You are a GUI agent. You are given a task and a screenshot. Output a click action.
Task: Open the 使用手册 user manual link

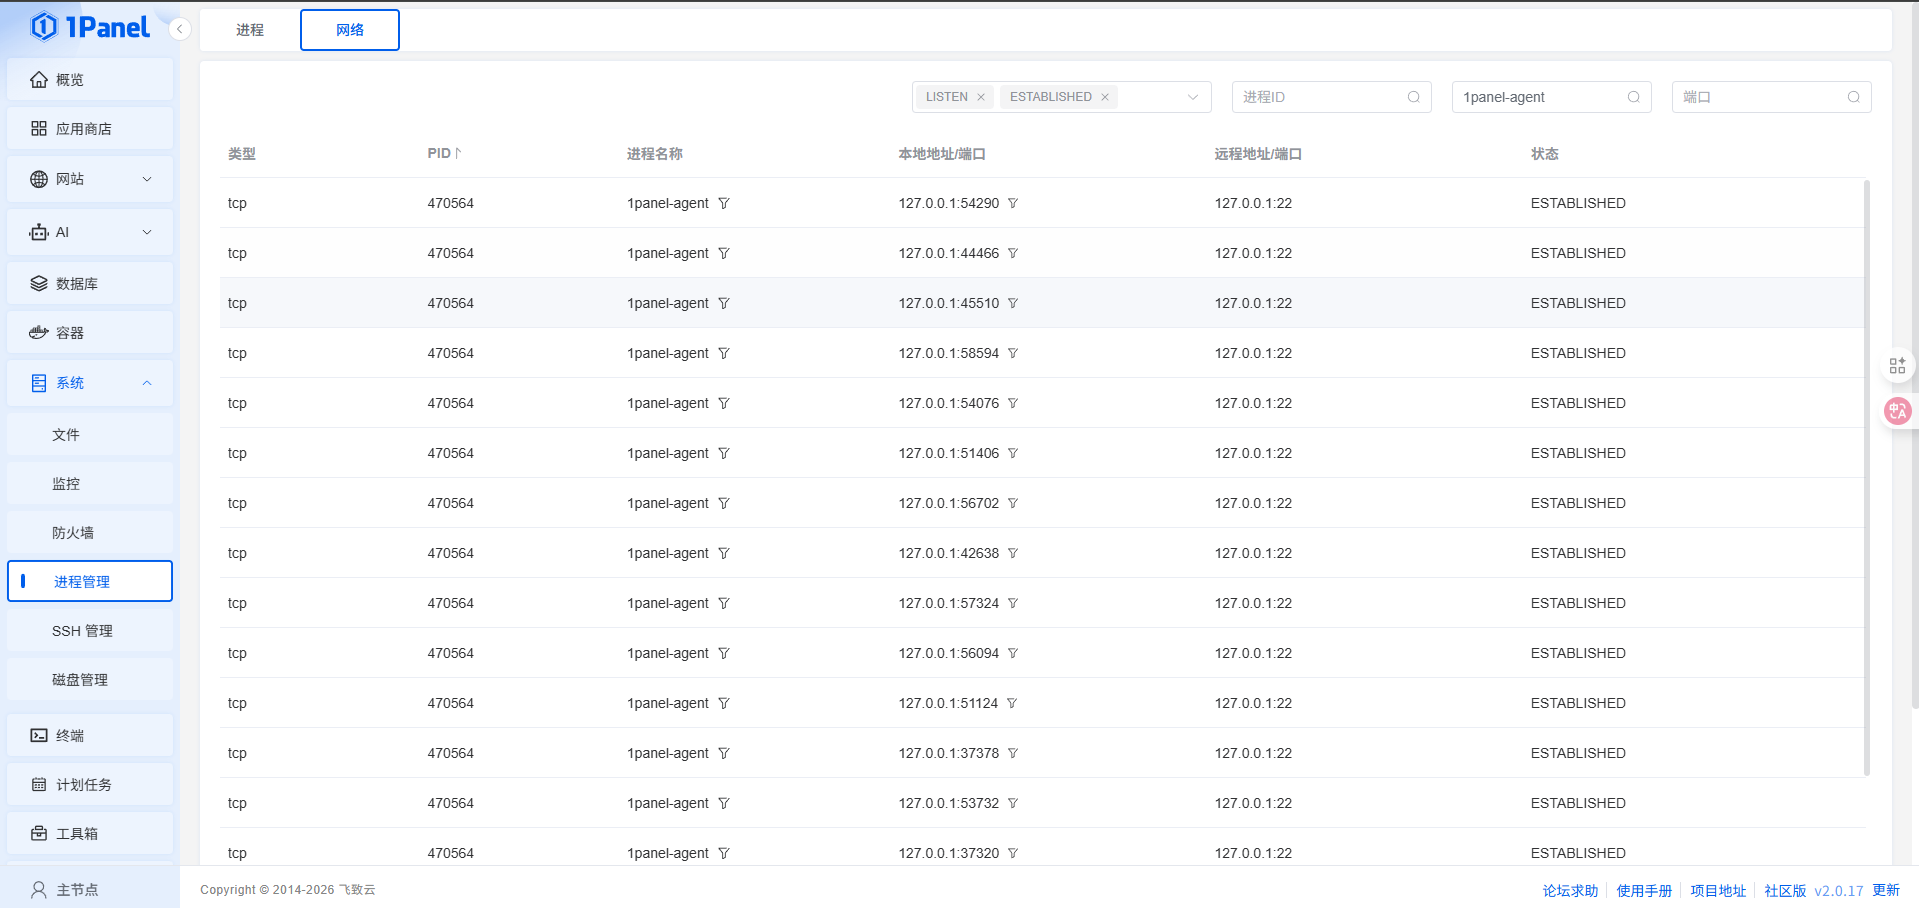pos(1643,890)
